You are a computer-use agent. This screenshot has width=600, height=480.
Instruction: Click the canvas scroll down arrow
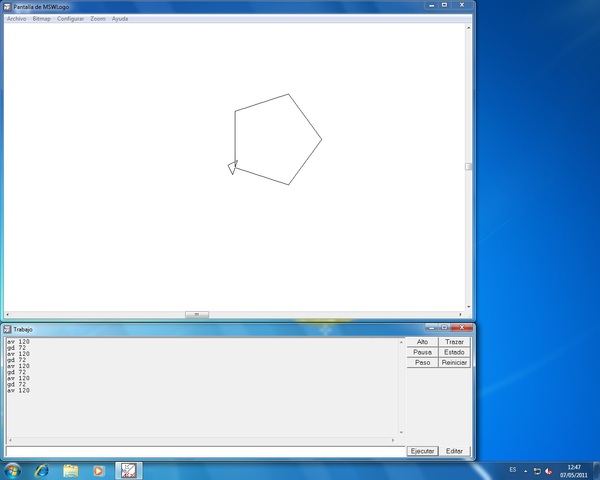pos(468,307)
